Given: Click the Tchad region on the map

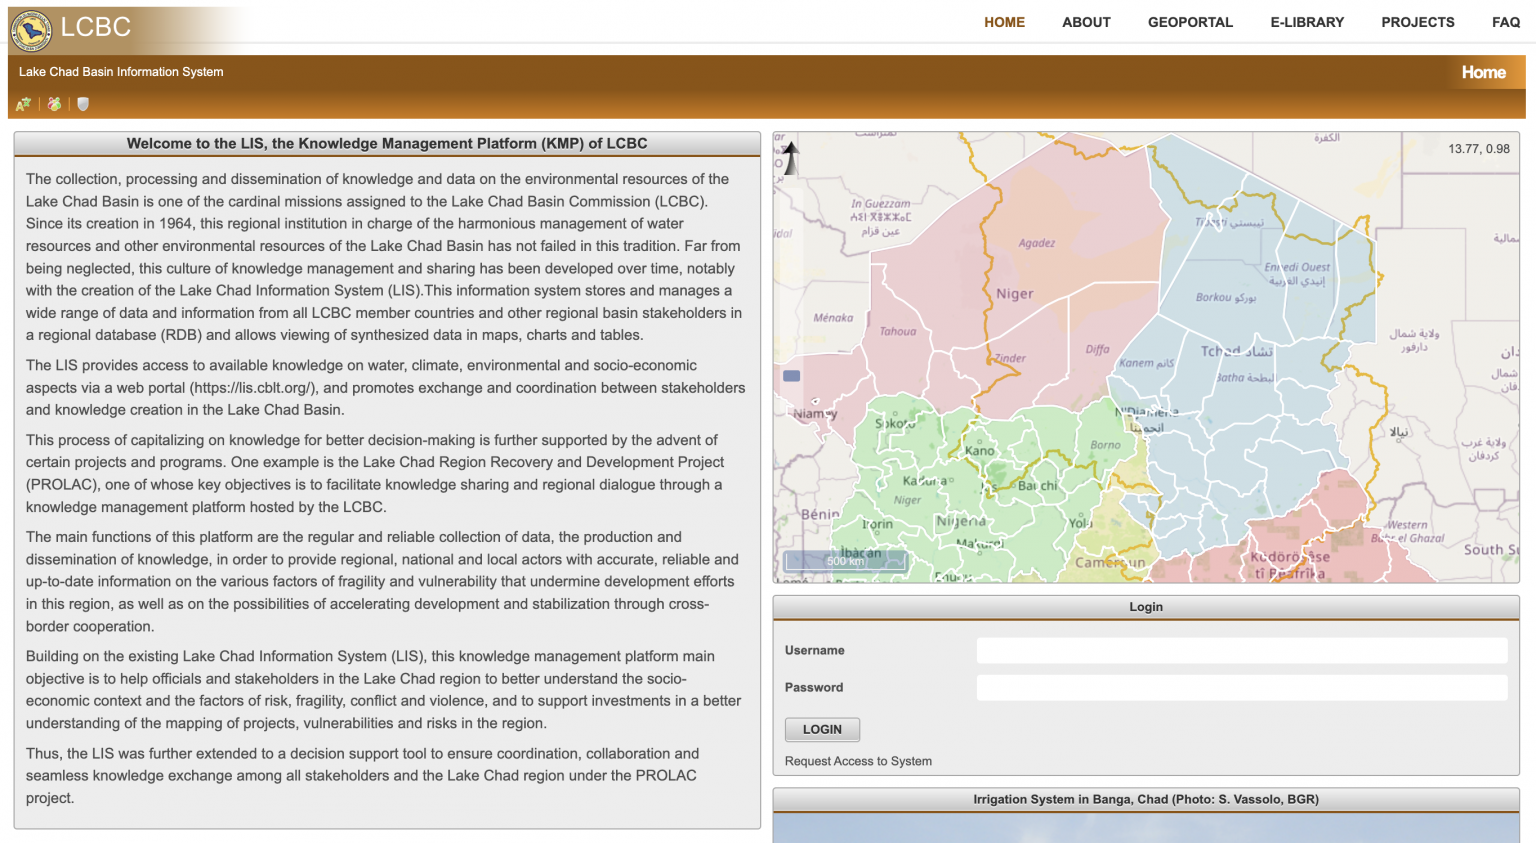Looking at the screenshot, I should pyautogui.click(x=1236, y=351).
